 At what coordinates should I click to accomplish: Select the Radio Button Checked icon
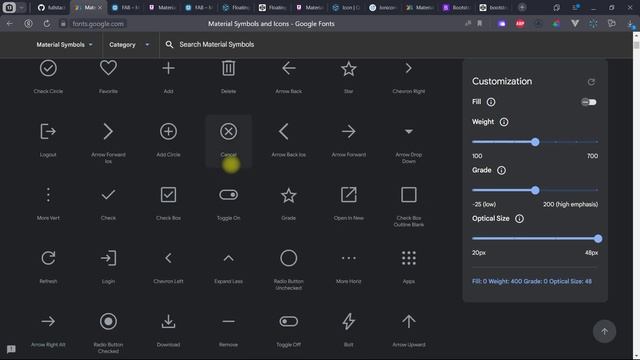tap(108, 321)
